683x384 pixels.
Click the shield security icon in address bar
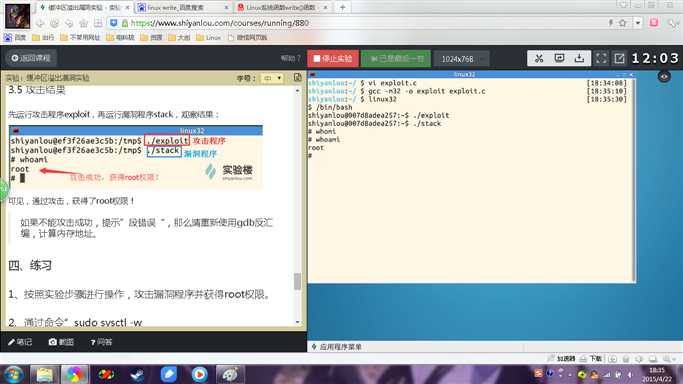pyautogui.click(x=114, y=23)
